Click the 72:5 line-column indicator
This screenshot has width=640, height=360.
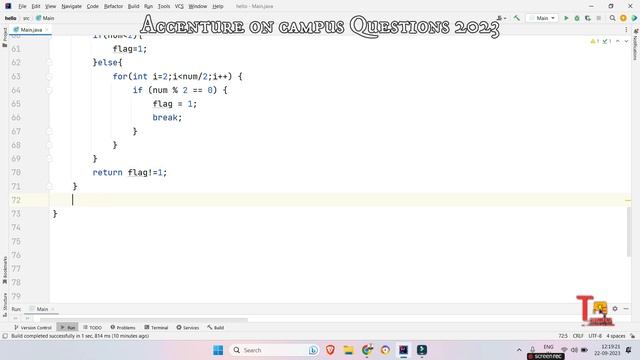(x=563, y=336)
